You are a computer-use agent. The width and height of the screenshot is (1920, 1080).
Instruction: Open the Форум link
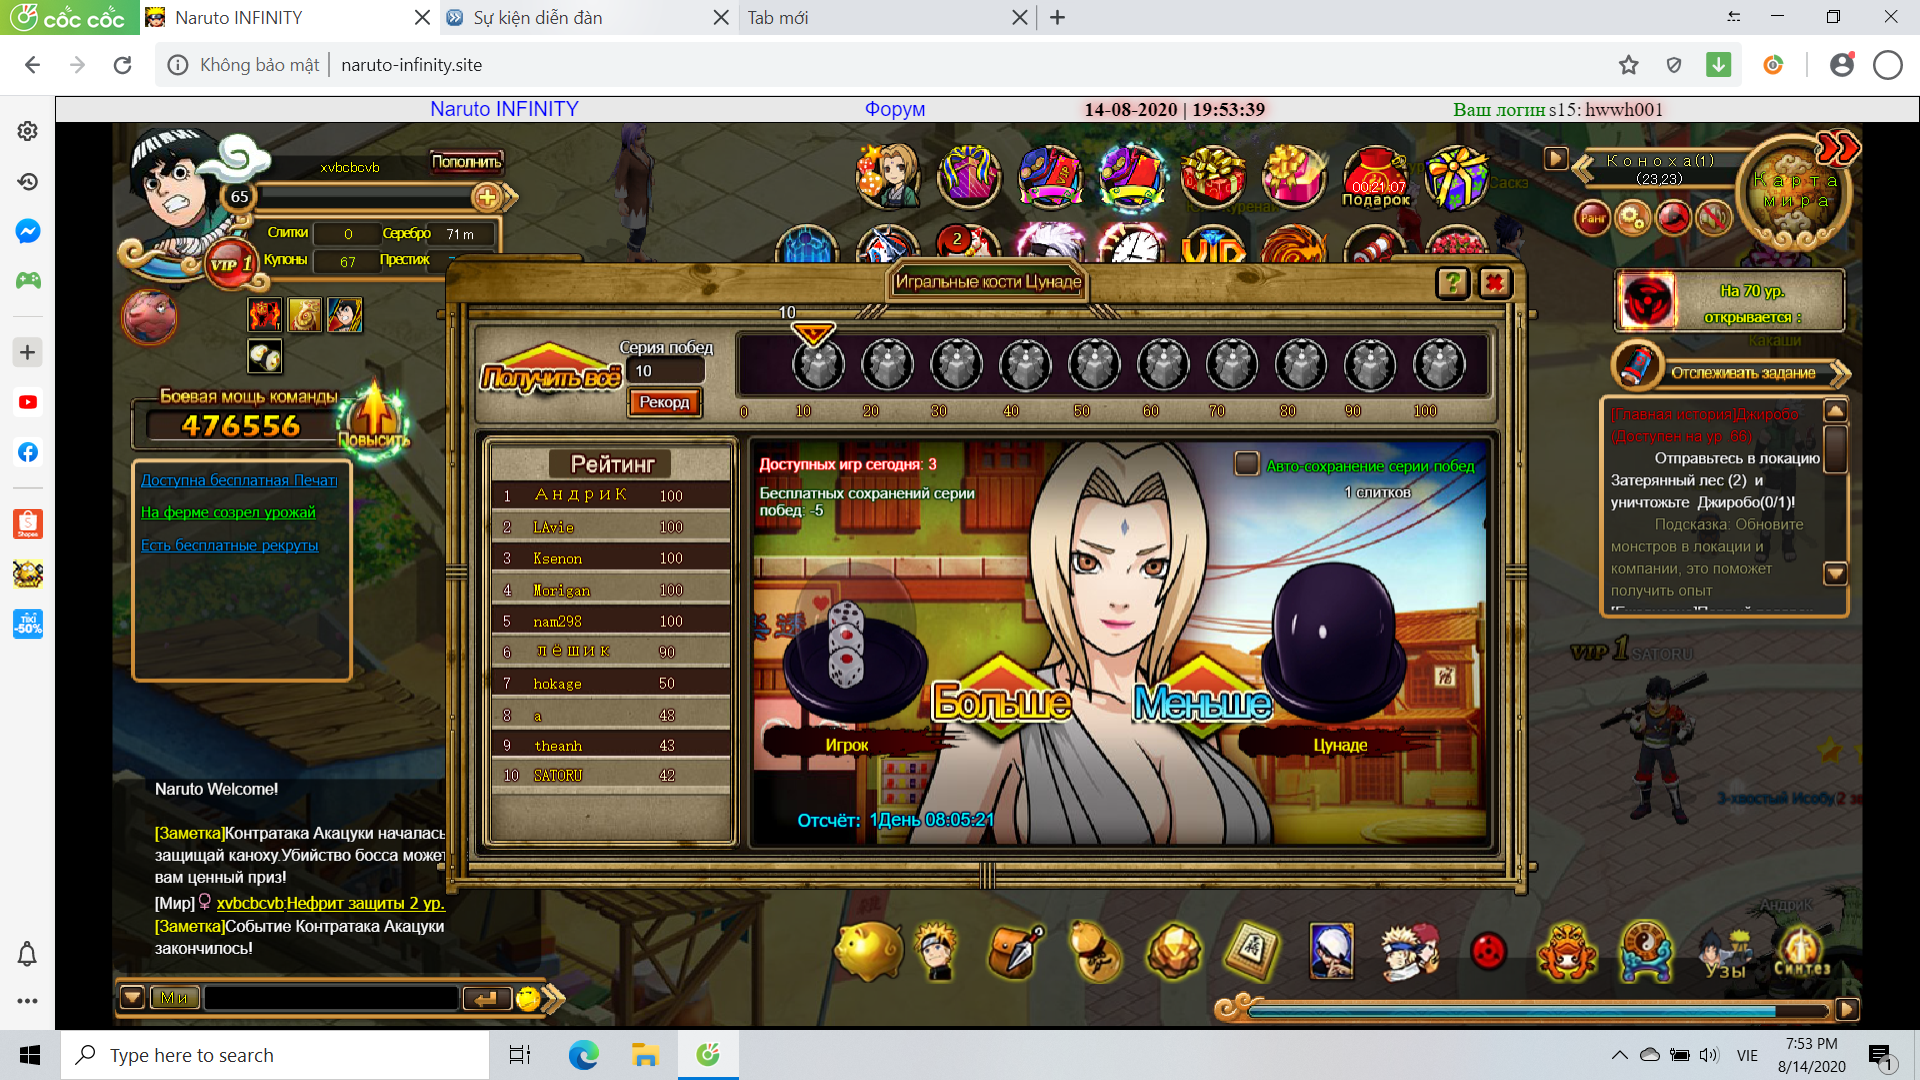pos(895,109)
